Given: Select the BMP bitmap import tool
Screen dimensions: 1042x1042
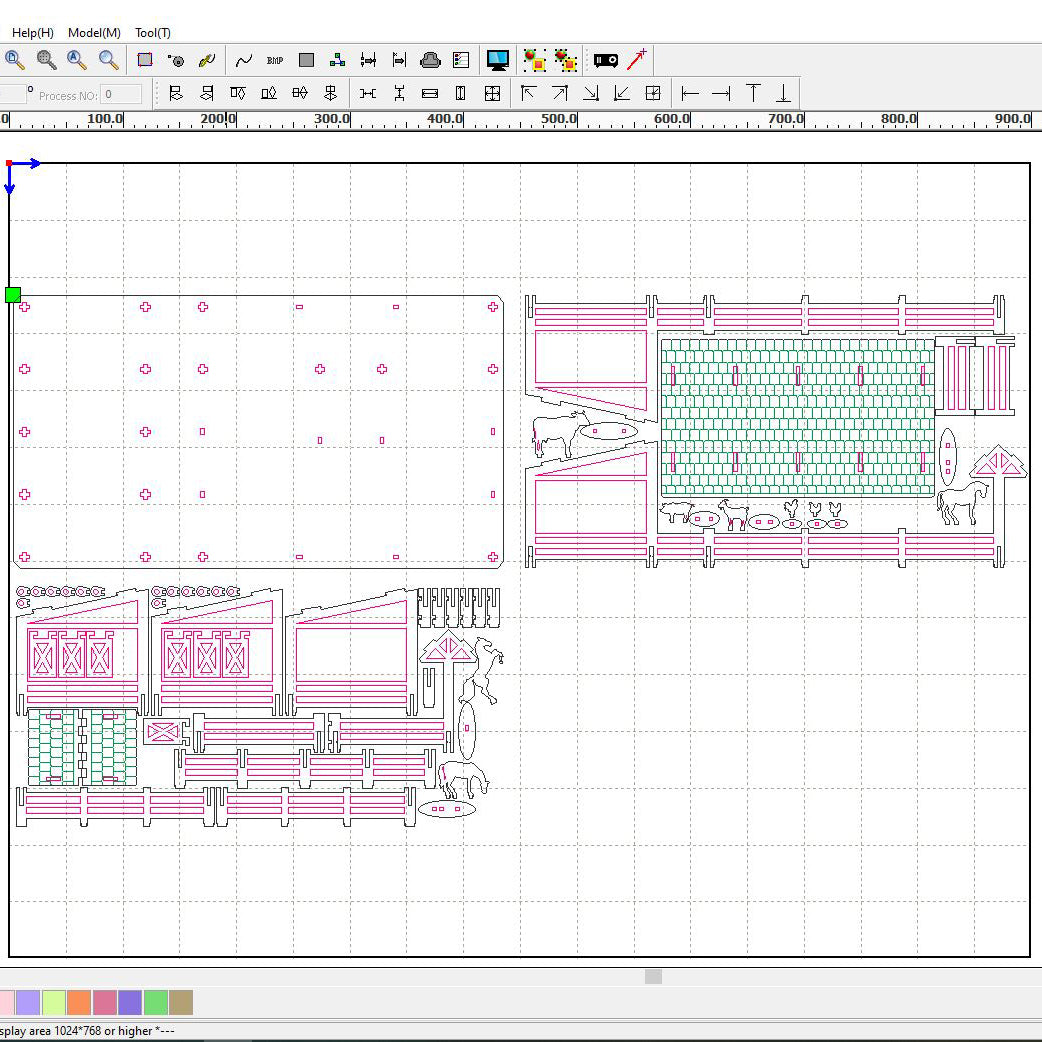Looking at the screenshot, I should click(274, 60).
